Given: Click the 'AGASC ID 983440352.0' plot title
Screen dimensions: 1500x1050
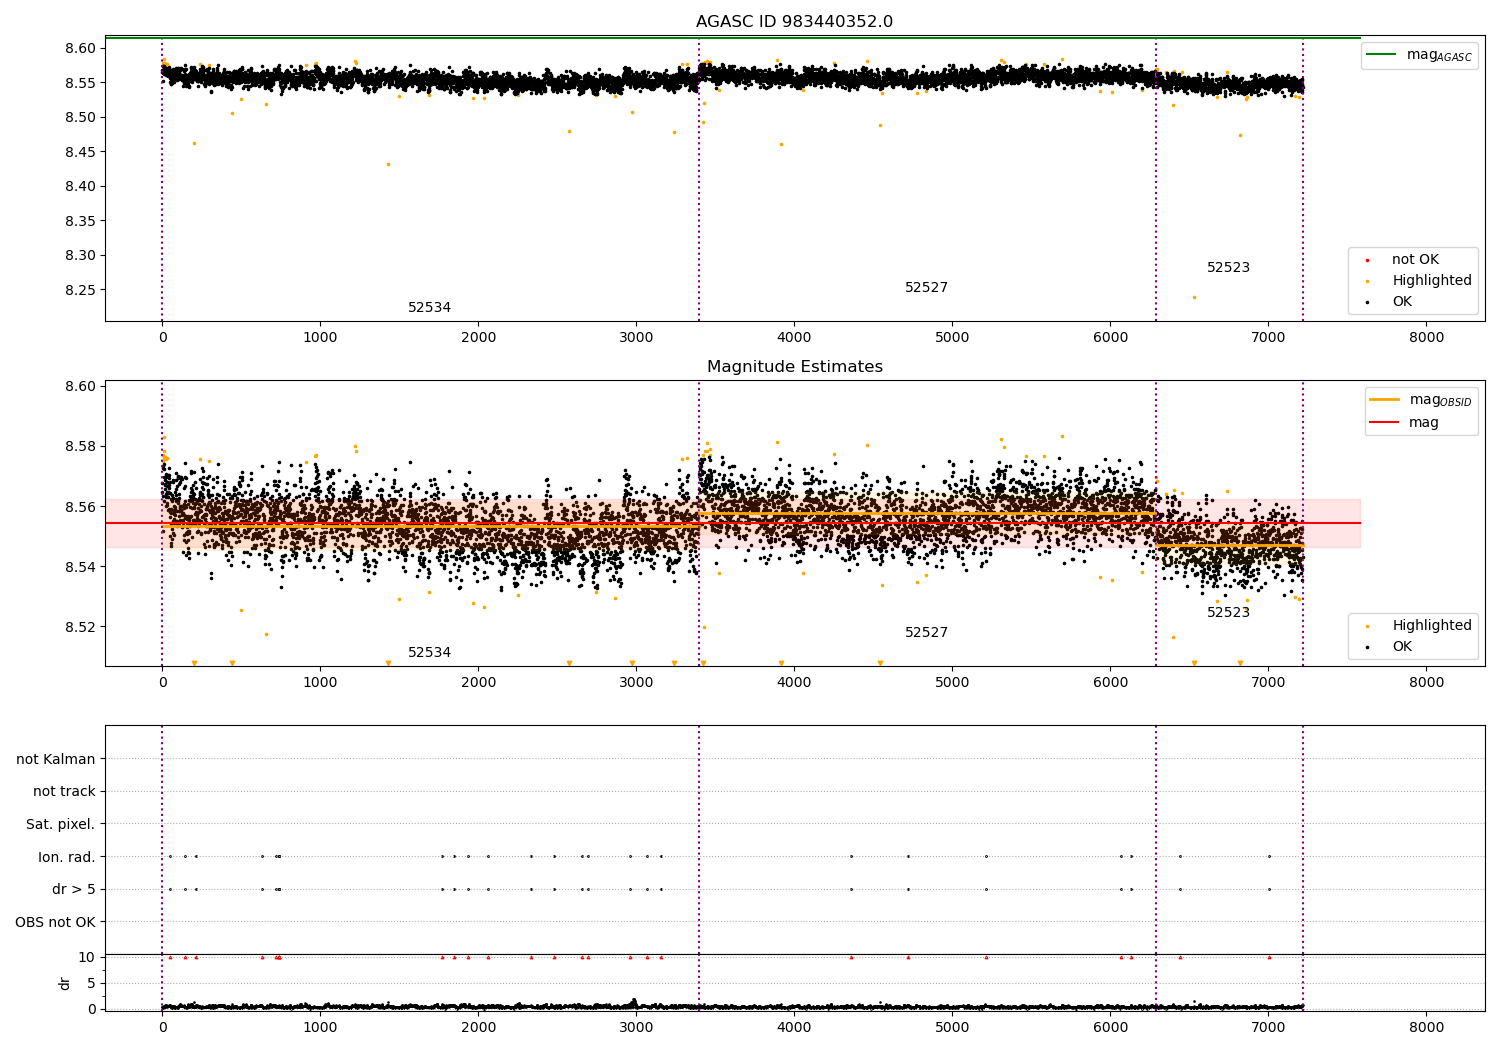Looking at the screenshot, I should [x=795, y=22].
